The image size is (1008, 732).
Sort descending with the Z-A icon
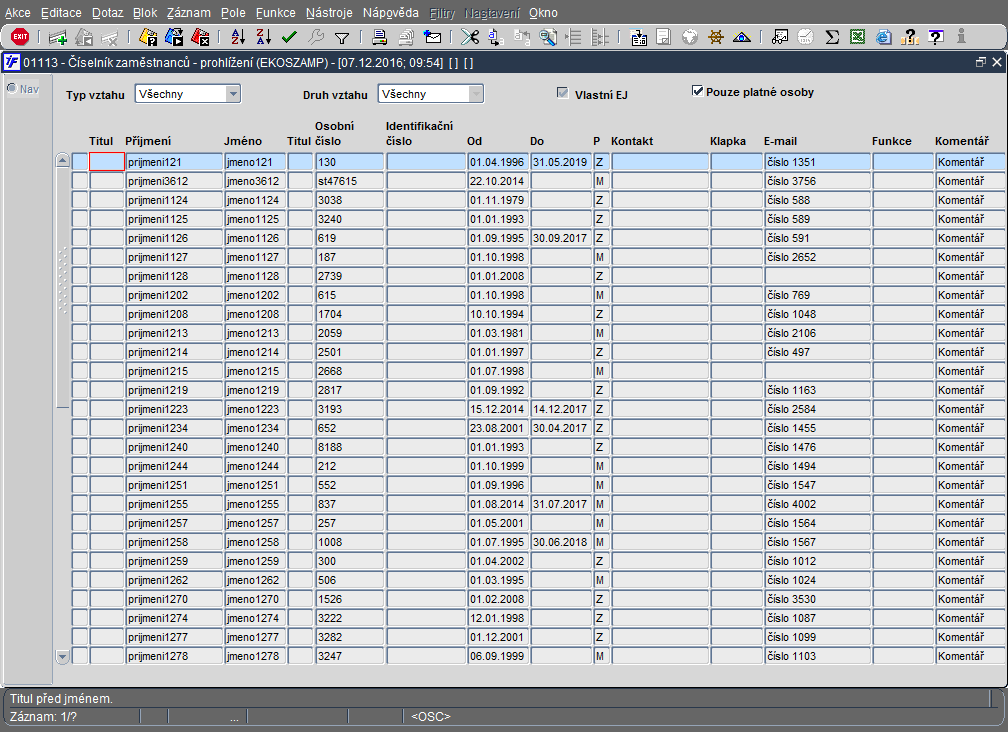(x=264, y=37)
